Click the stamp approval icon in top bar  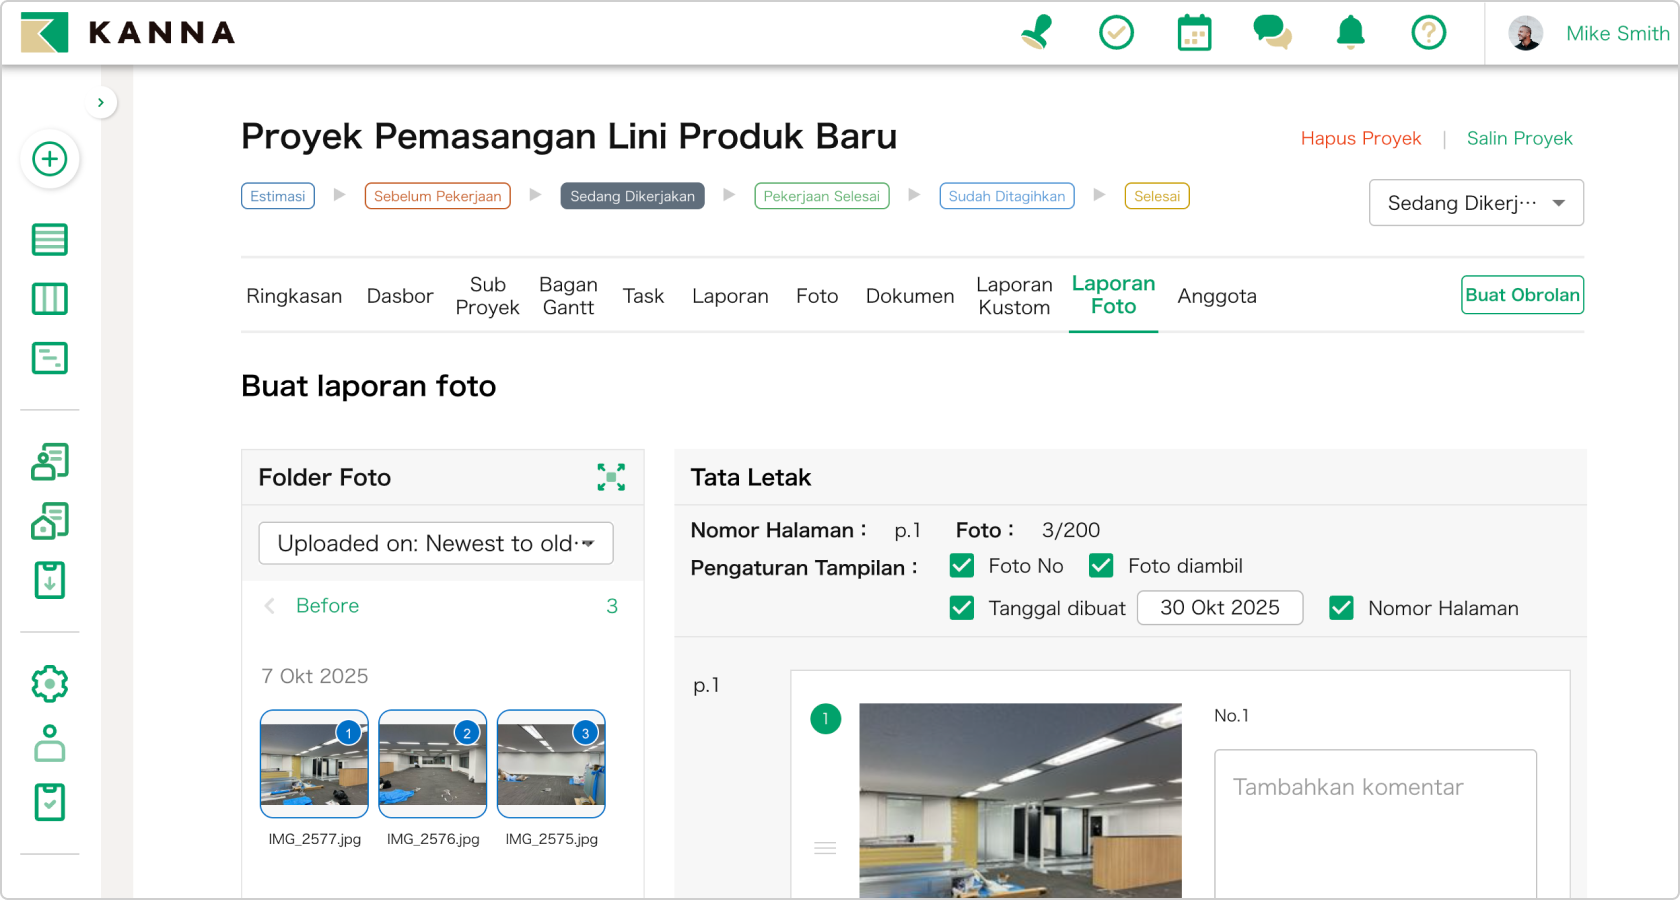(1036, 32)
